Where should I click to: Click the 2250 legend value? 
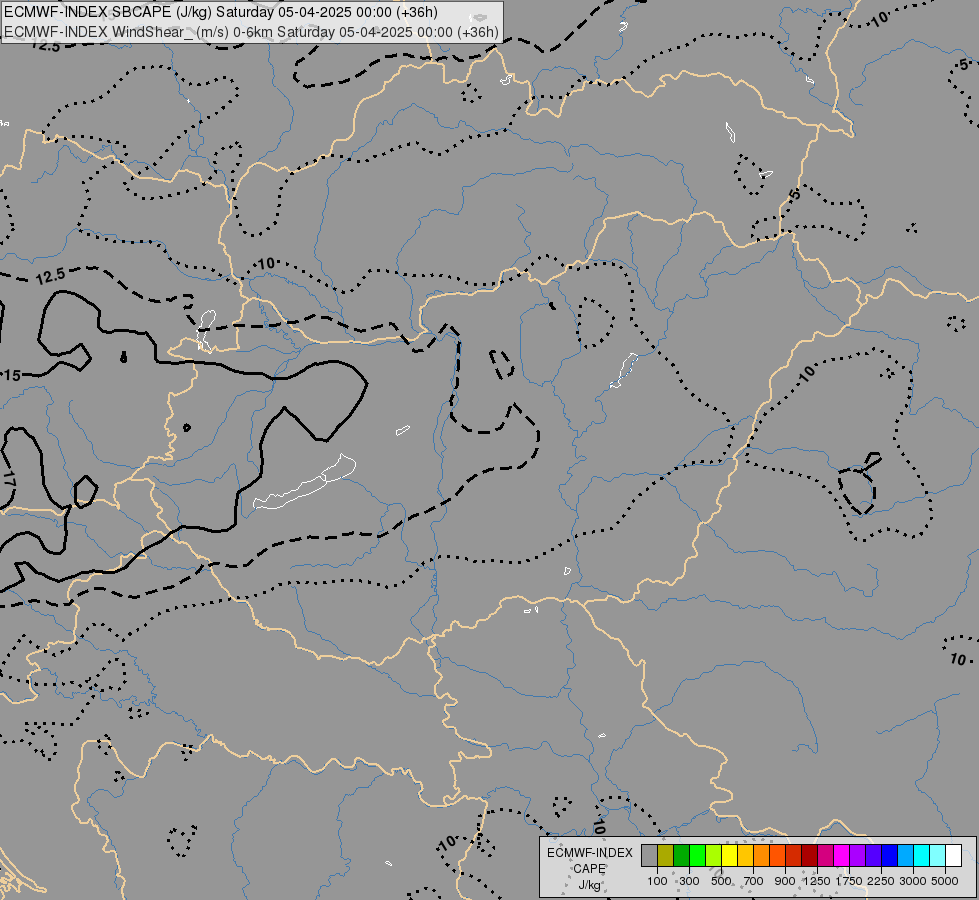point(882,881)
